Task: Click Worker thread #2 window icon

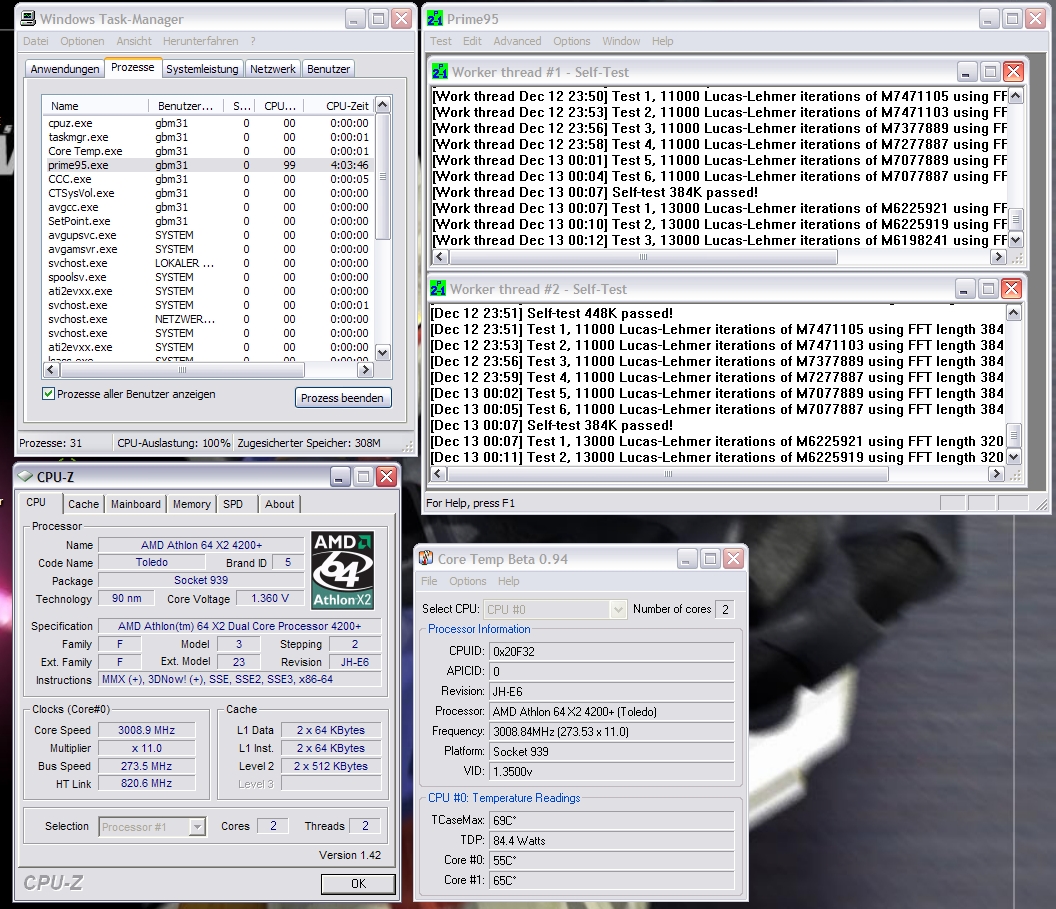Action: (x=438, y=288)
